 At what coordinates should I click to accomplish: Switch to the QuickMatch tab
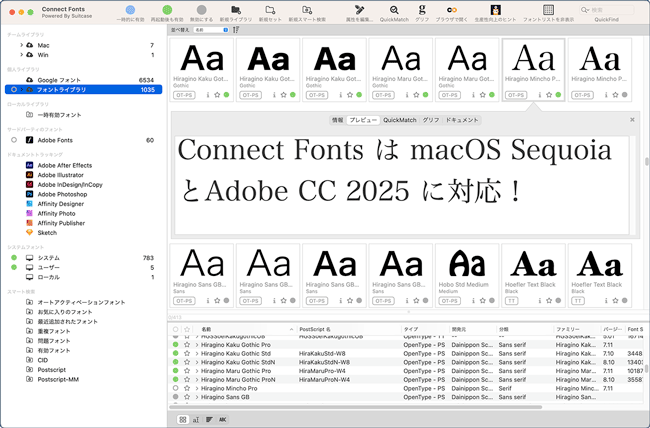click(400, 120)
